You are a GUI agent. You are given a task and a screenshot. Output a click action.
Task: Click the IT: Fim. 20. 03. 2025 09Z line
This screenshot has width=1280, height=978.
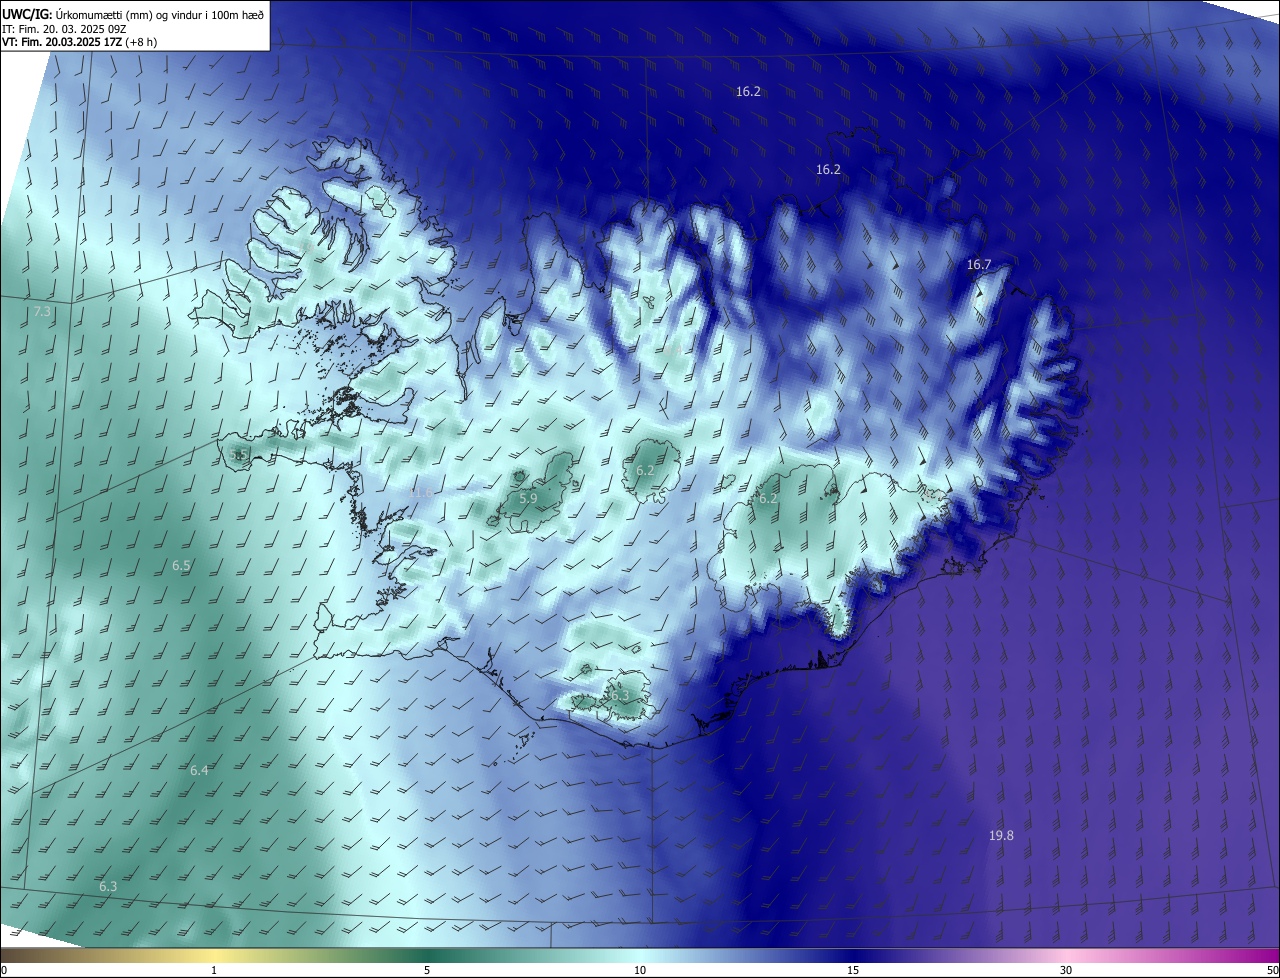66,29
